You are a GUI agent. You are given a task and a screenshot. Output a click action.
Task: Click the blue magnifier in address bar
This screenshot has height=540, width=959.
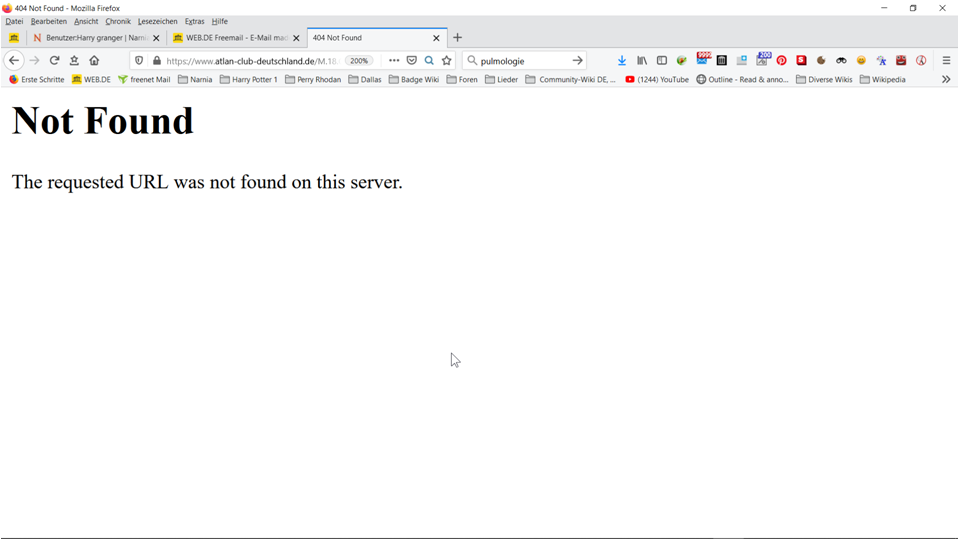(429, 61)
